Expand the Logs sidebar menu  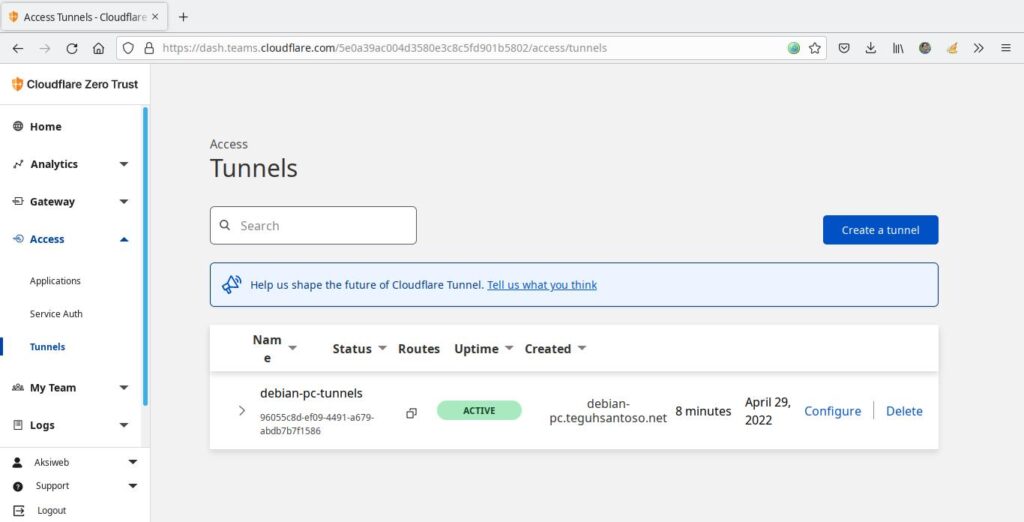click(124, 425)
